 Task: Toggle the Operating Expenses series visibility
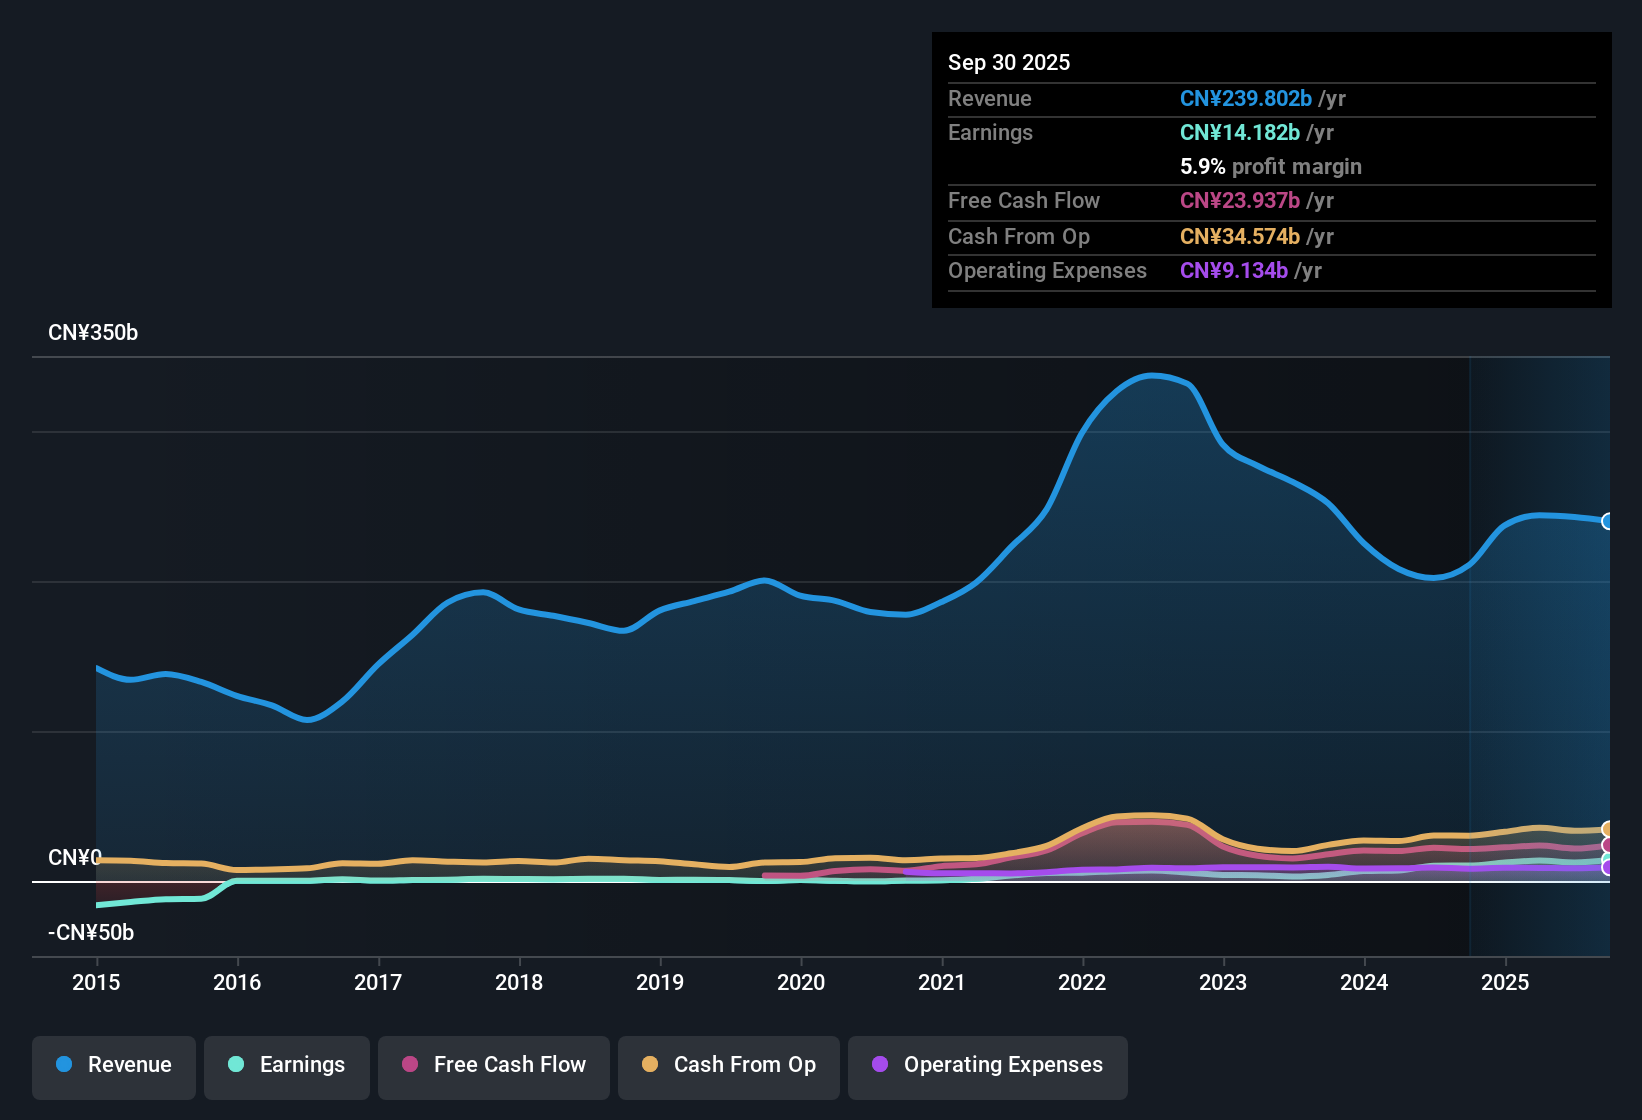[987, 1065]
